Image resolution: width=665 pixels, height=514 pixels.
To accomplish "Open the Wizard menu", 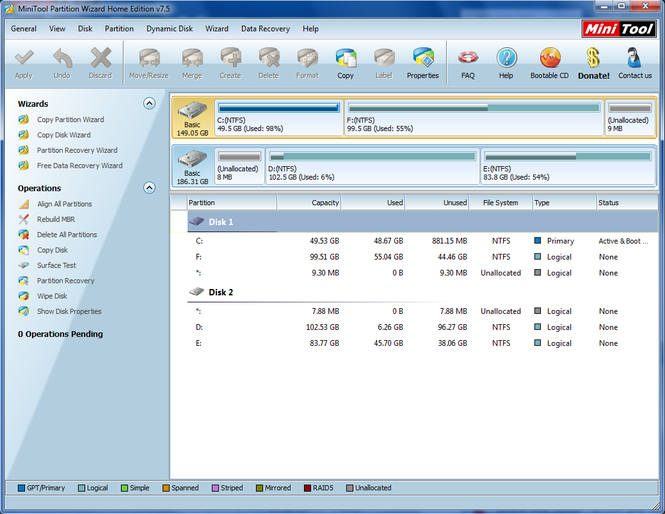I will click(x=217, y=29).
